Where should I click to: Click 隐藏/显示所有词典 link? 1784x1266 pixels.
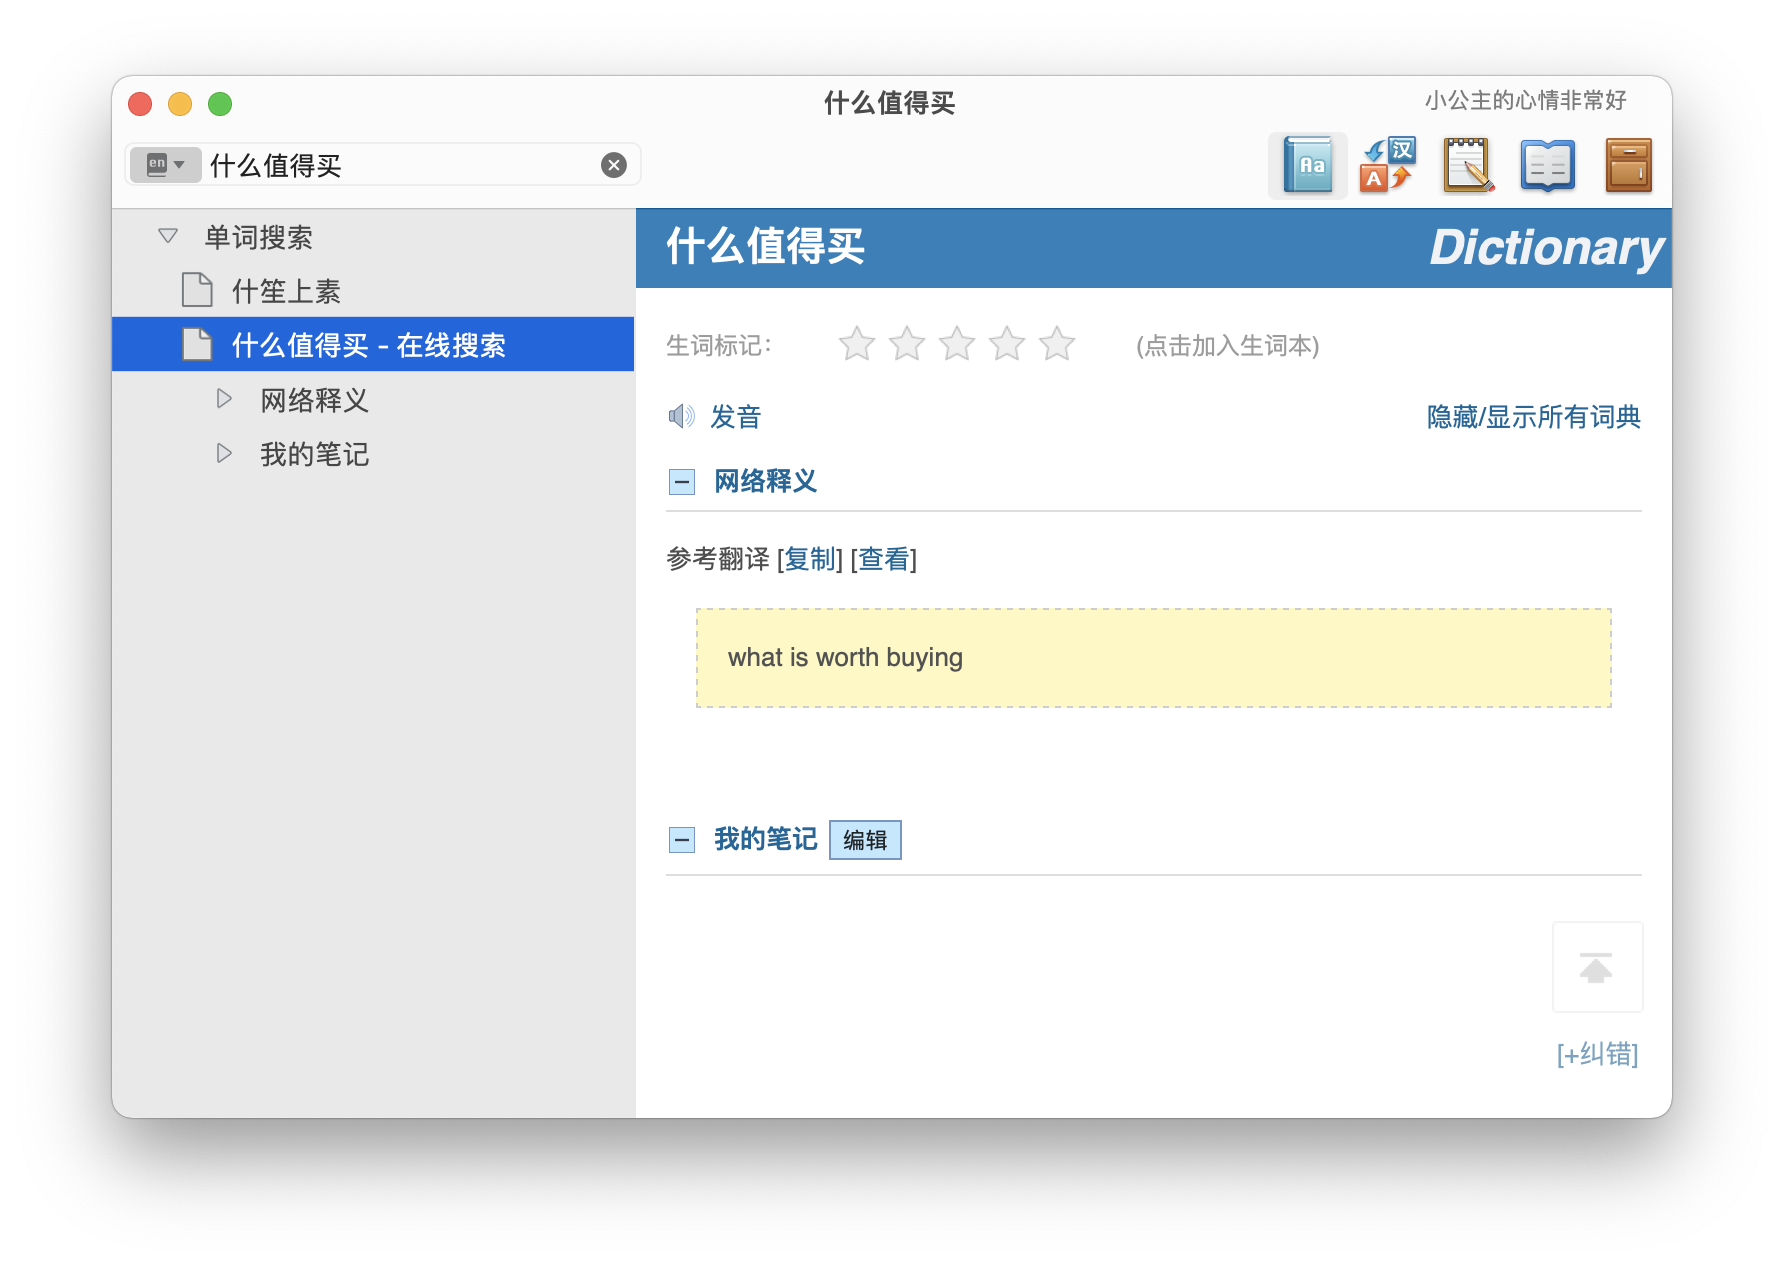pos(1534,417)
